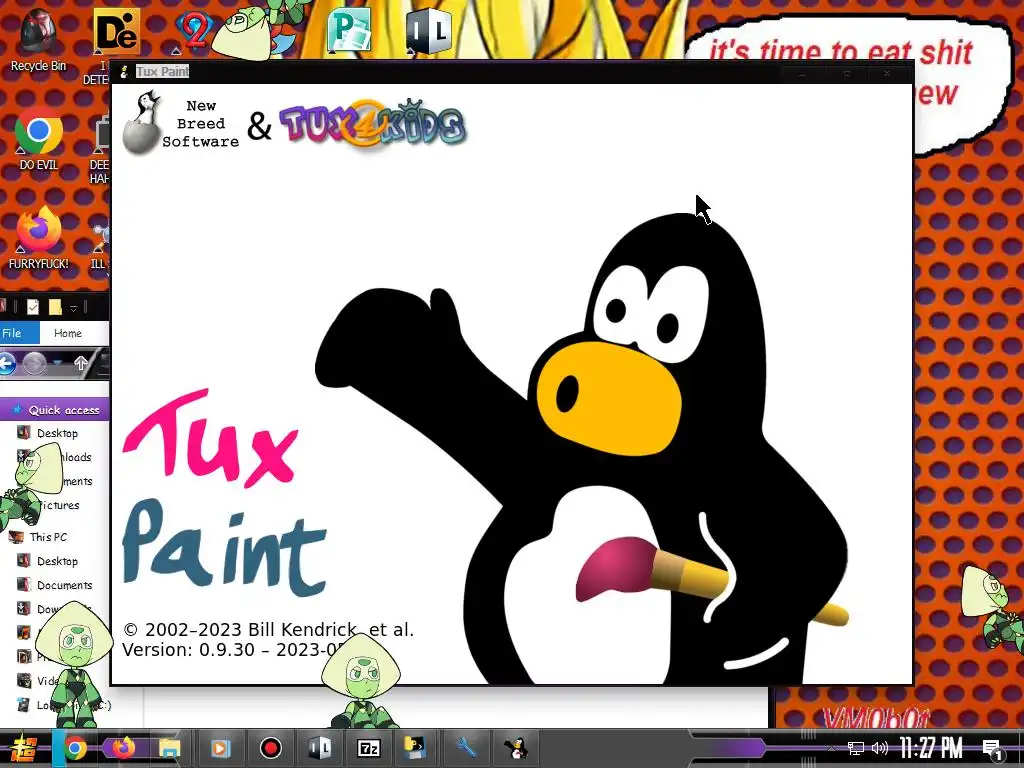
Task: Open the network icon in system tray
Action: pos(856,748)
